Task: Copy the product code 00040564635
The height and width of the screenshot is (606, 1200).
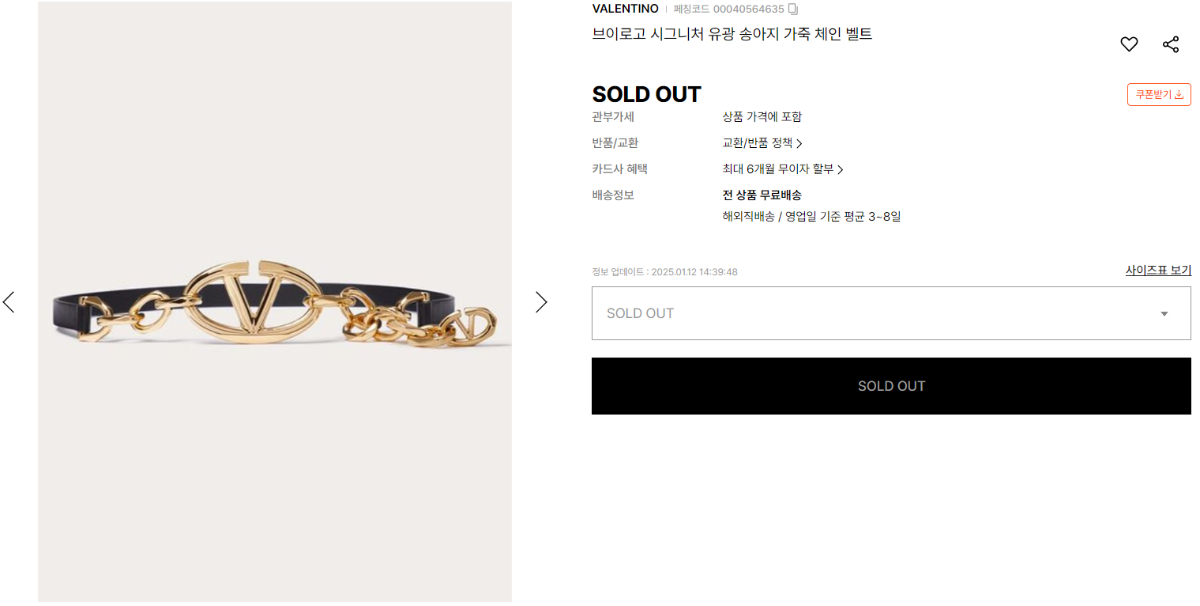Action: [793, 9]
